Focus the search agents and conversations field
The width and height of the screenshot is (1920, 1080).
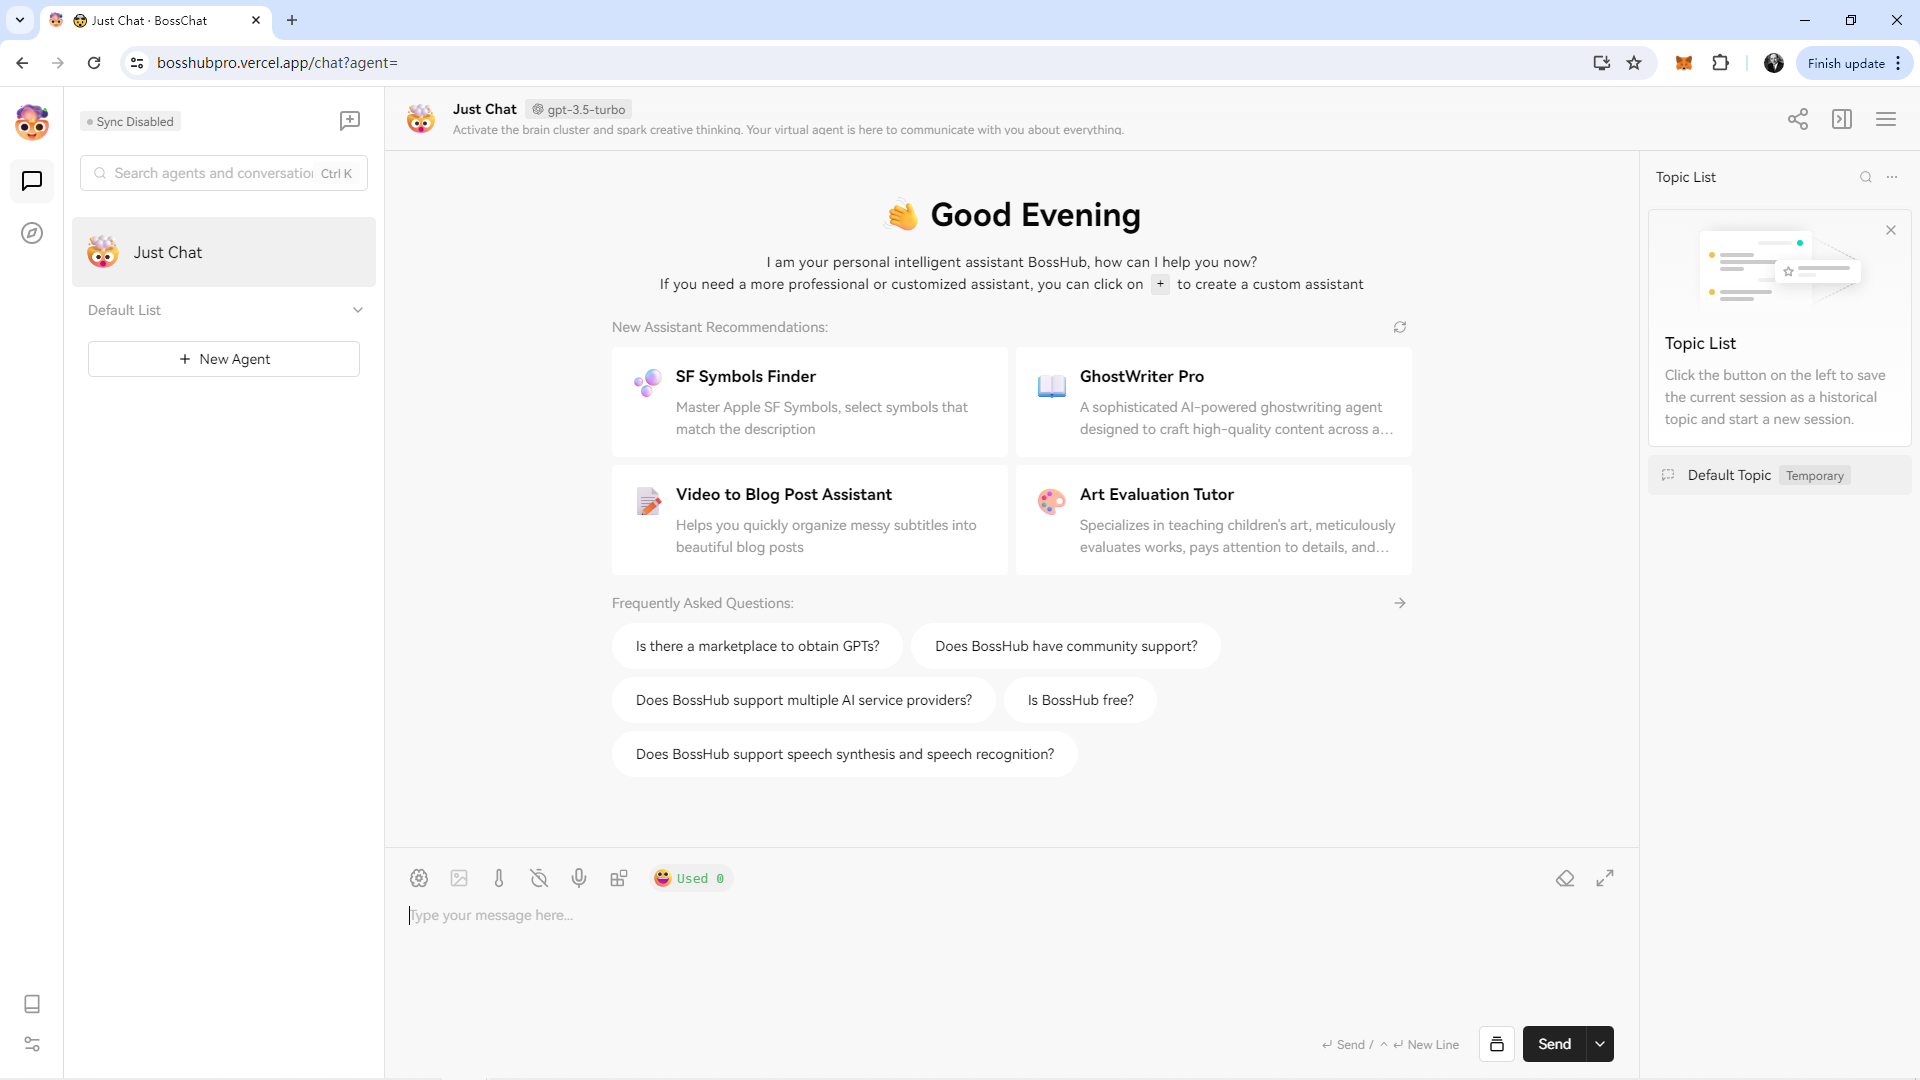213,173
